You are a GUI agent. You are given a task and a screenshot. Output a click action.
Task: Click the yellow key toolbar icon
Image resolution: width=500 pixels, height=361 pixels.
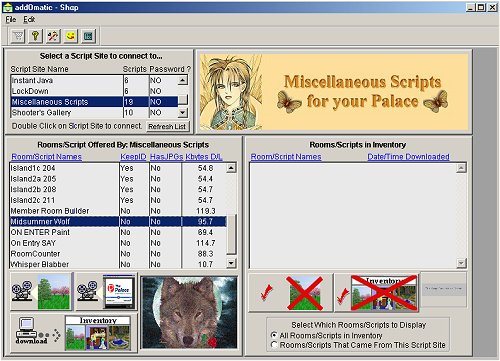pos(35,36)
